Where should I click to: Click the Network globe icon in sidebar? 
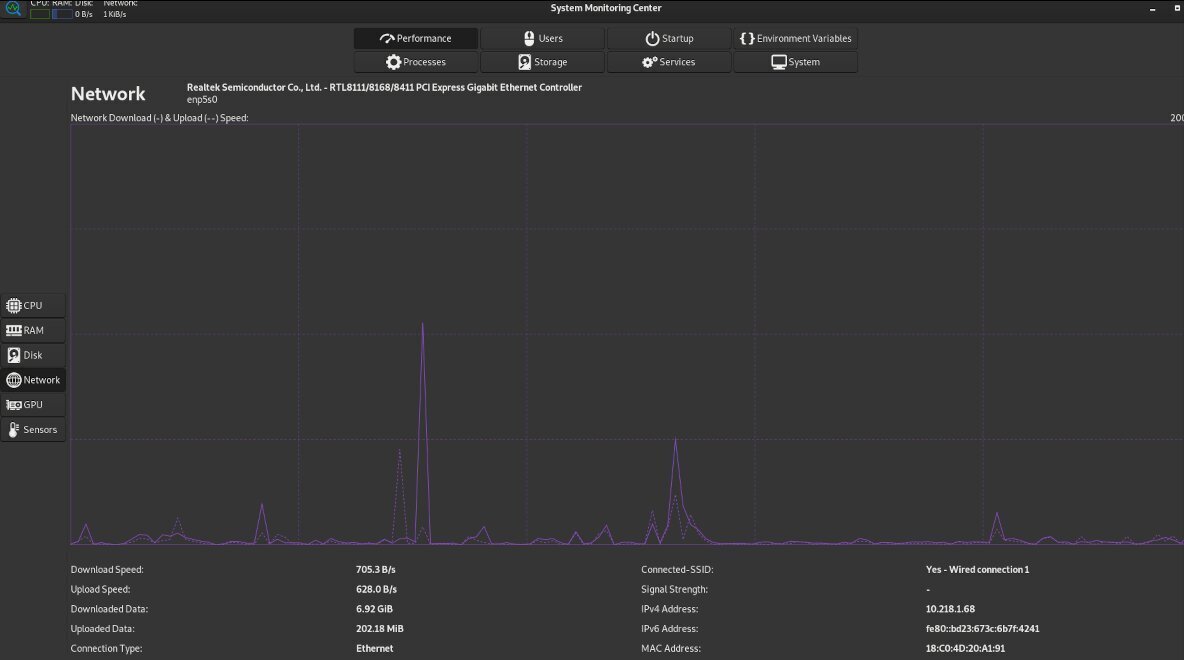(x=14, y=380)
